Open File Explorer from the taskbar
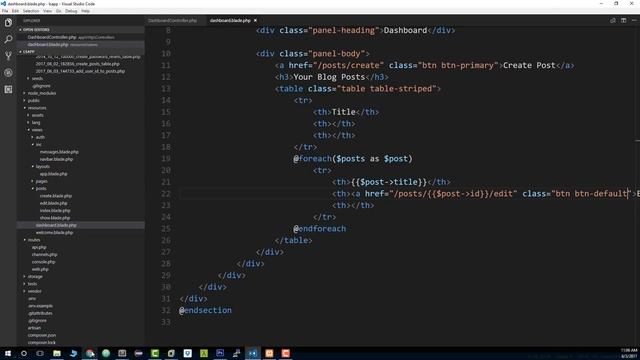This screenshot has width=640, height=360. tap(57, 353)
